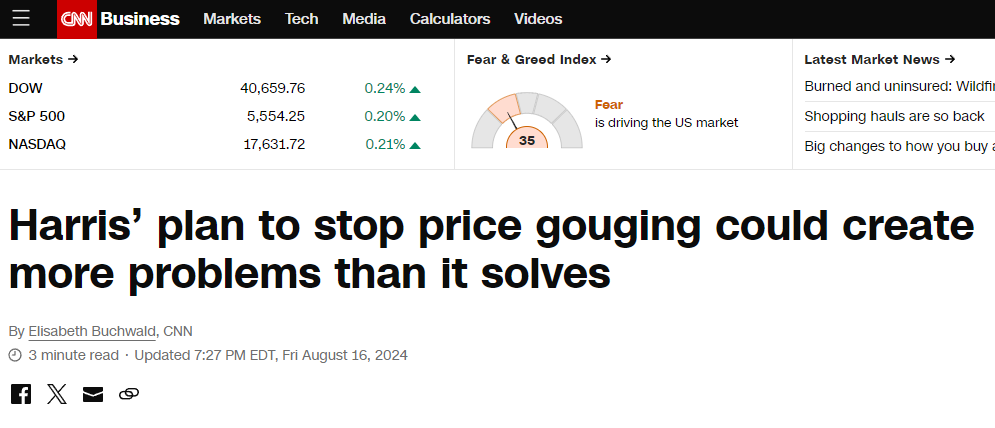Screen dimensions: 995x428
Task: Read 'Shopping hauls are so back' story
Action: (894, 116)
